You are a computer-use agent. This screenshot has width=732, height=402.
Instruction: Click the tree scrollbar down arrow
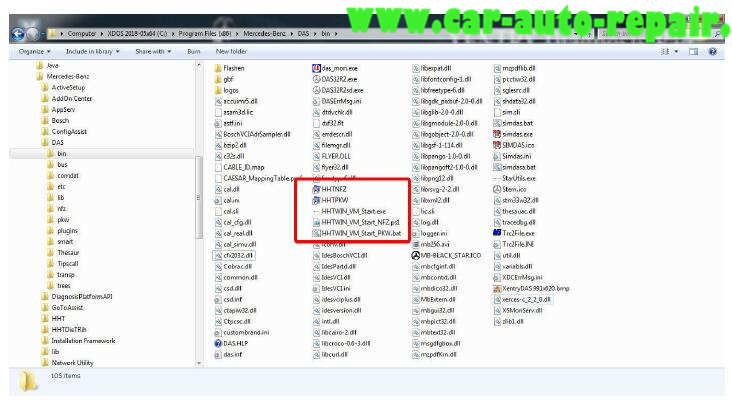[x=199, y=363]
